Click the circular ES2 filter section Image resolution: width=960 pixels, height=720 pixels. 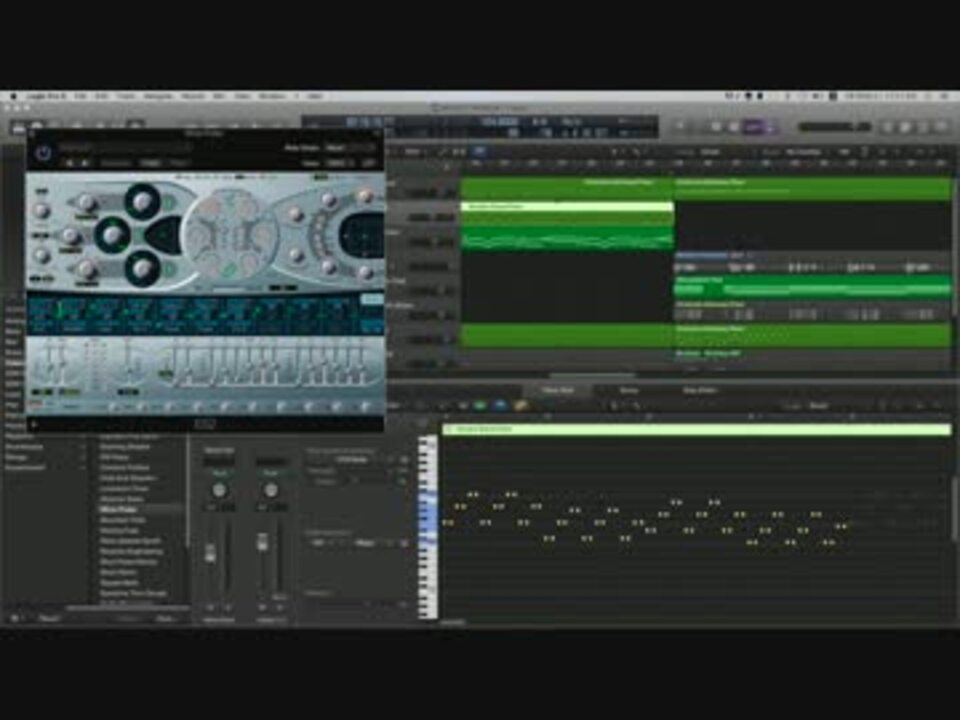pos(231,234)
